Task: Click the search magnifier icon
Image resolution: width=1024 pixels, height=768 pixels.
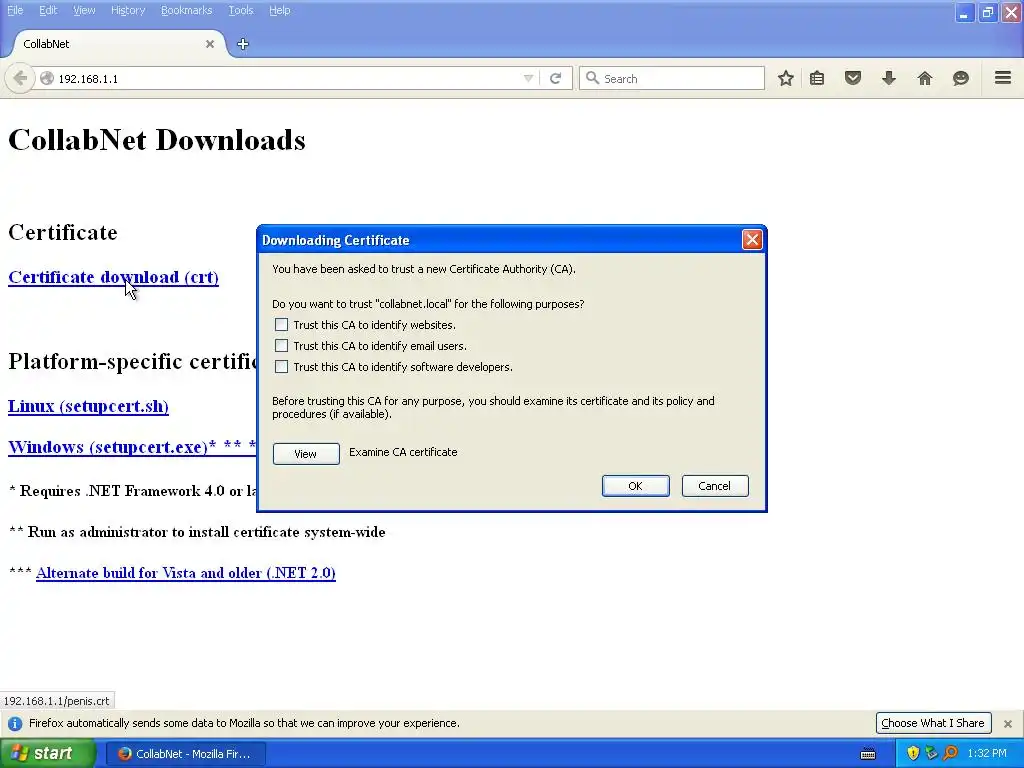Action: (592, 78)
